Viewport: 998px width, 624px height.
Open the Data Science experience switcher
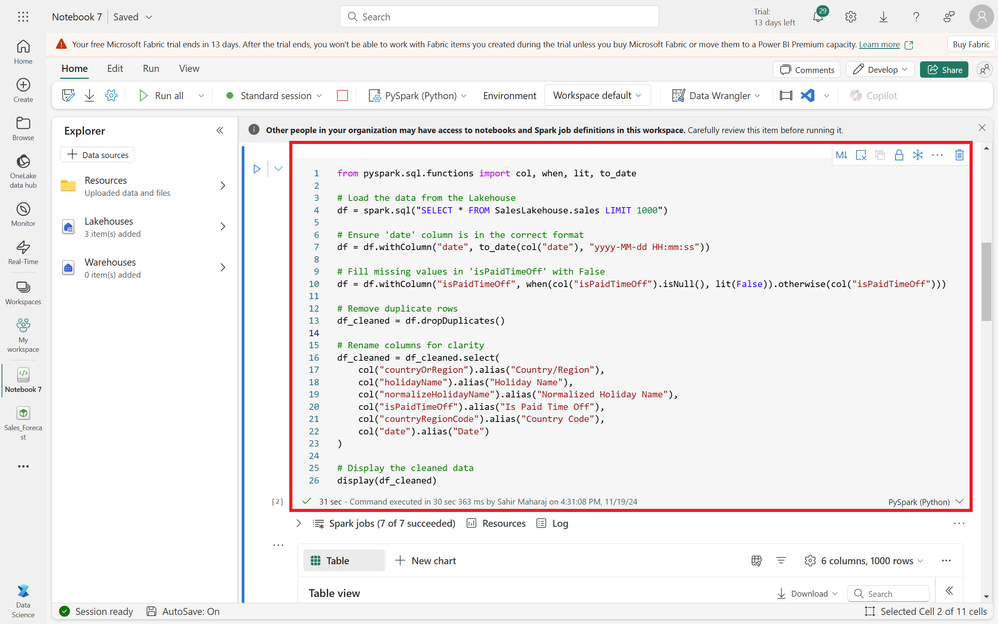click(x=23, y=600)
